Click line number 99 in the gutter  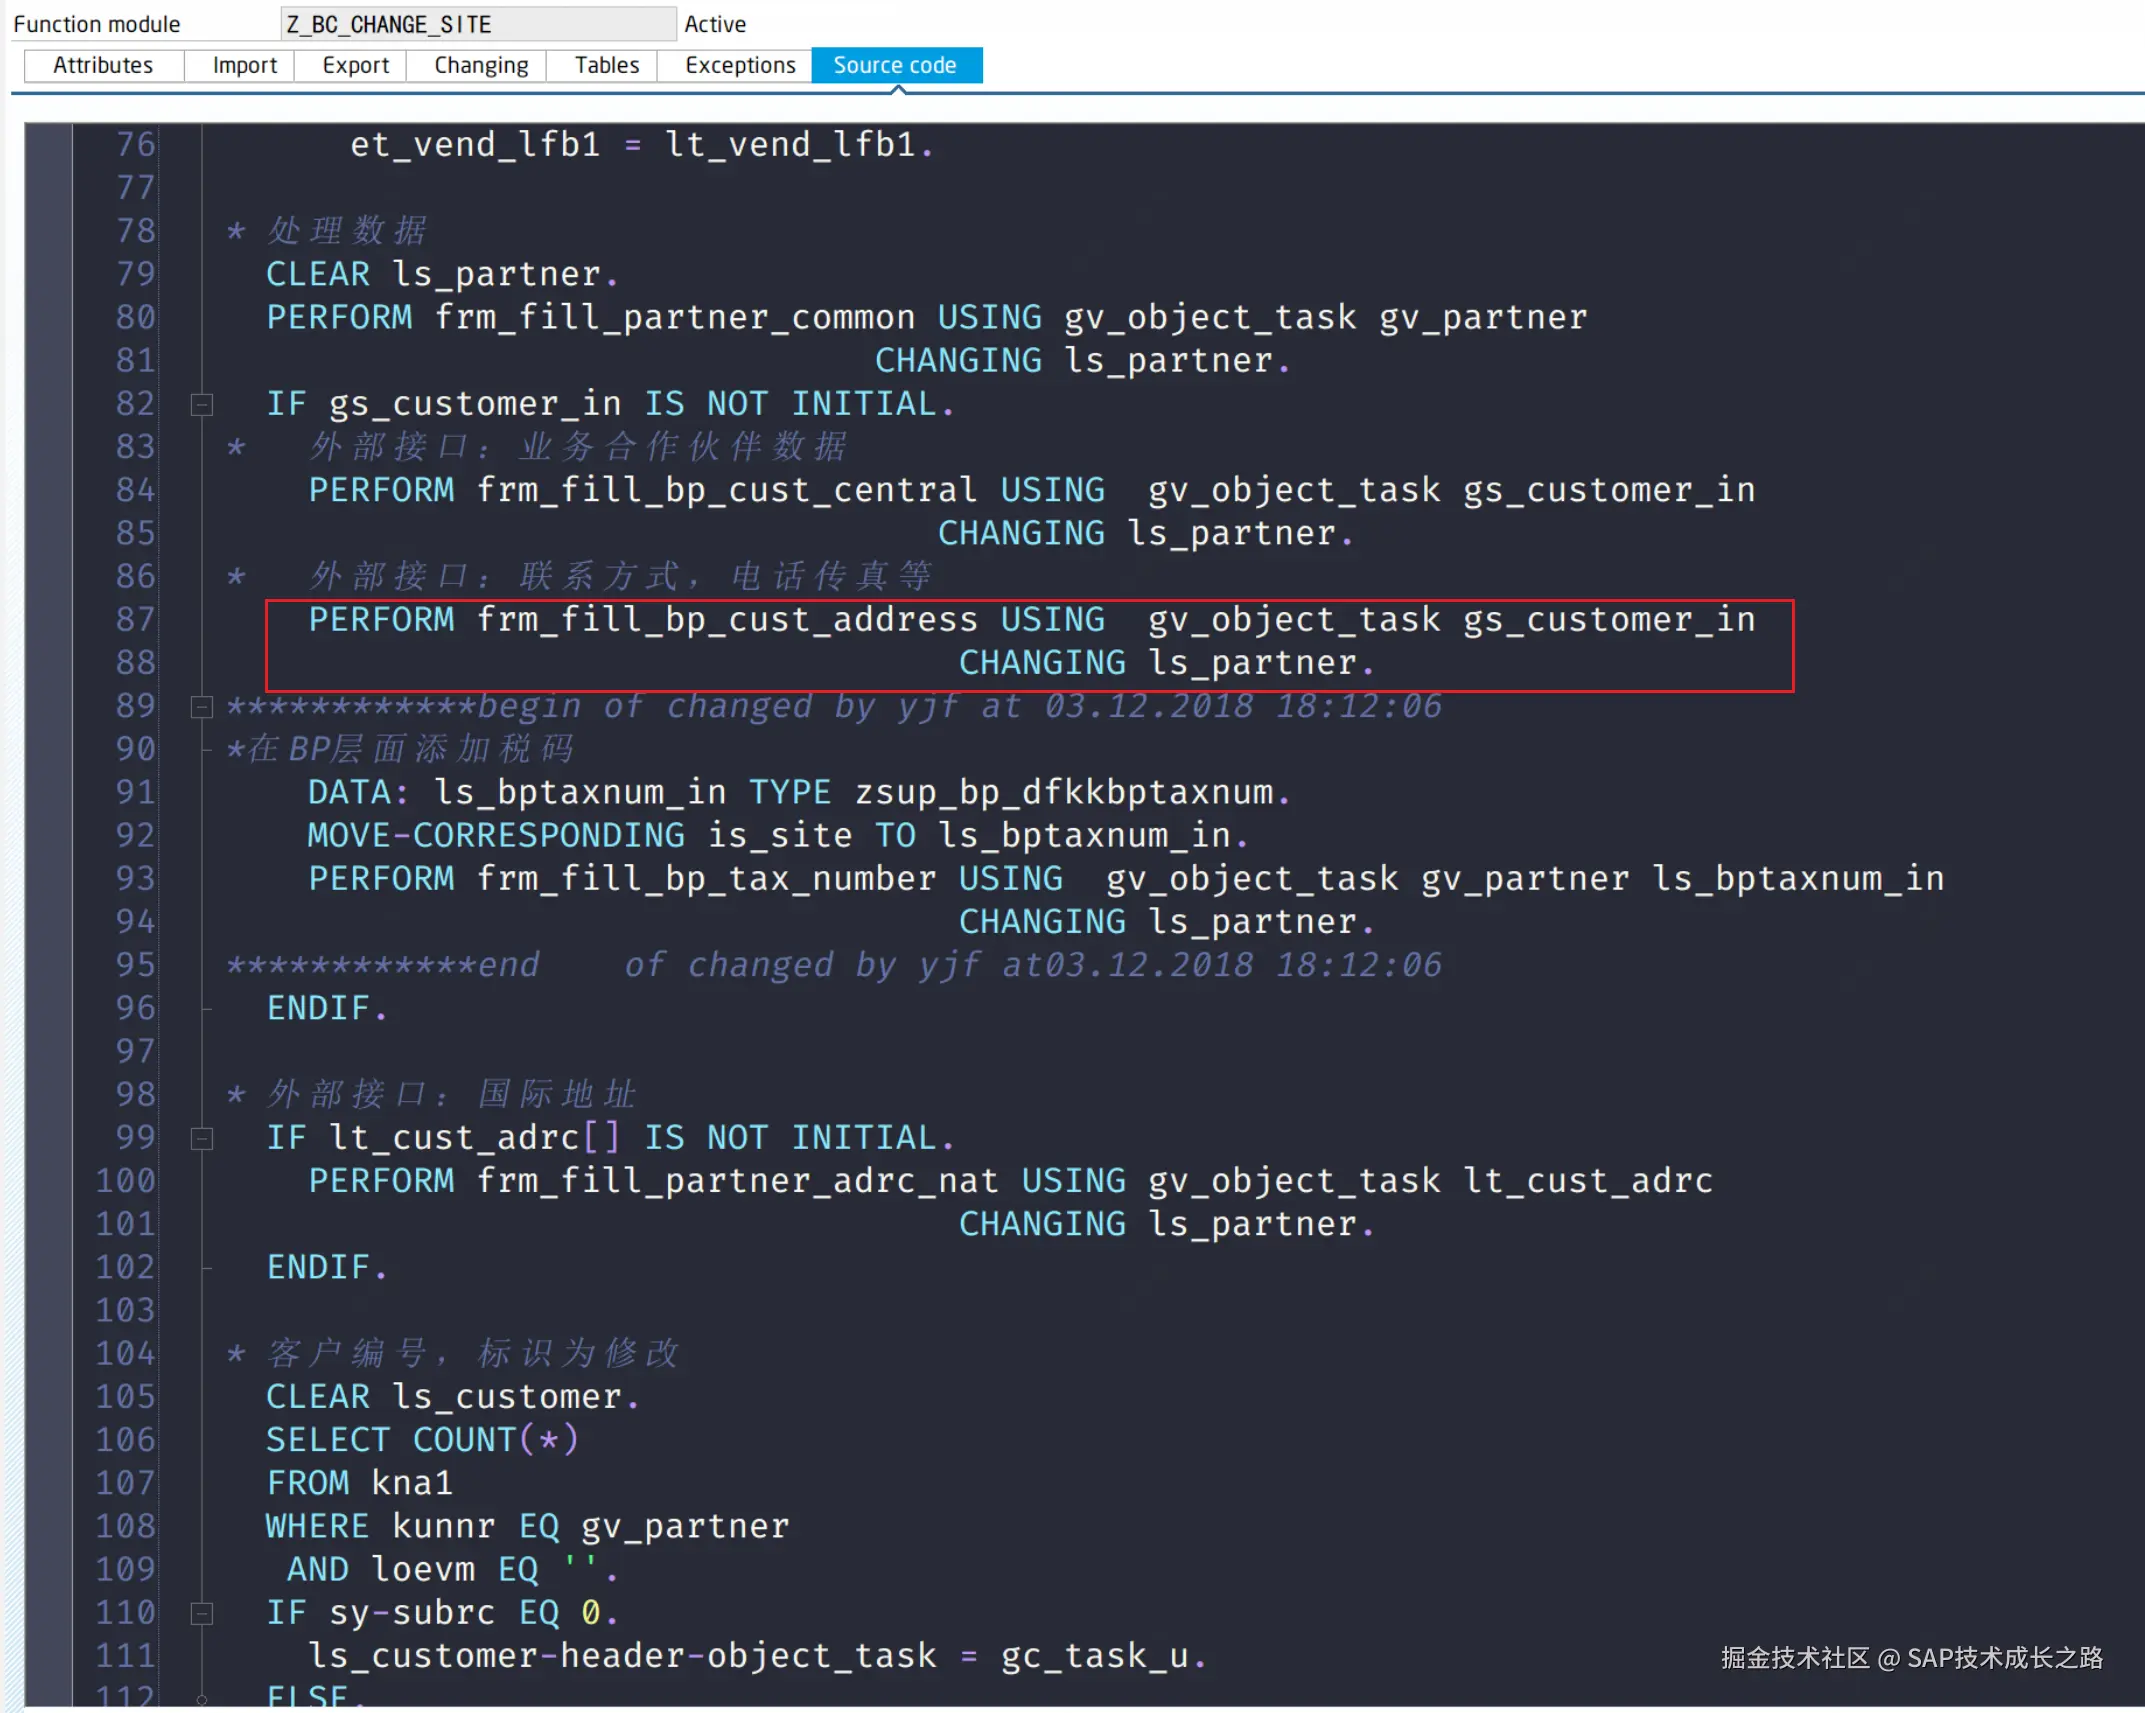[135, 1137]
